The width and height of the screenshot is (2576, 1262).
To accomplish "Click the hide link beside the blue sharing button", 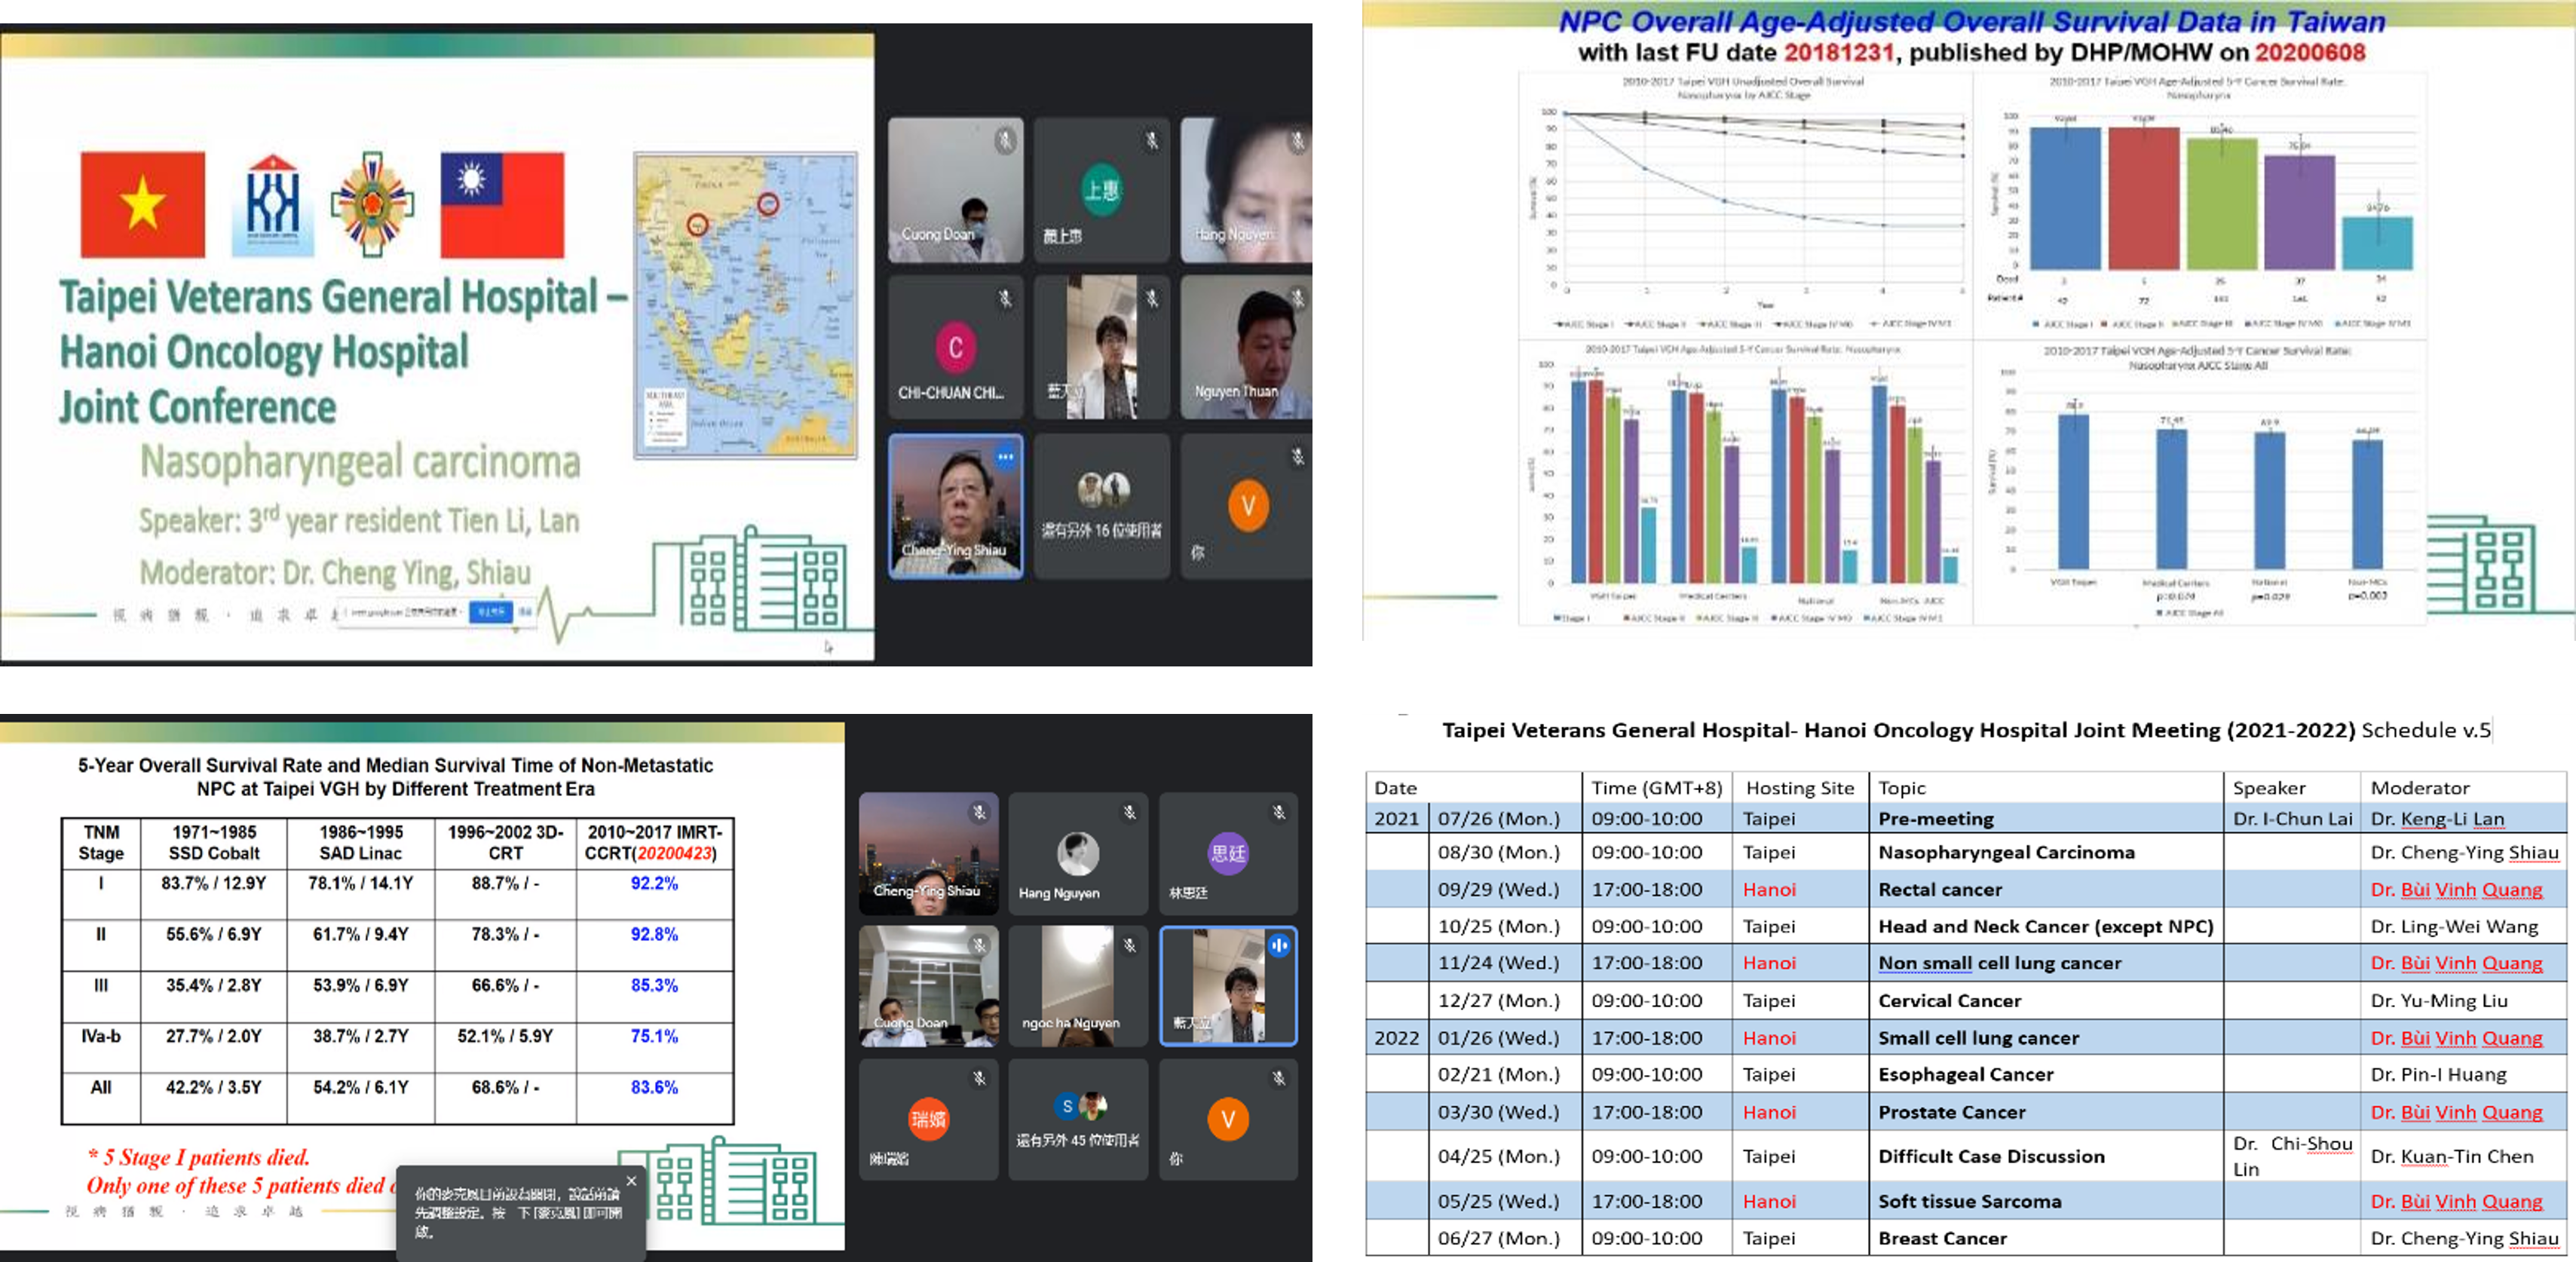I will click(525, 611).
